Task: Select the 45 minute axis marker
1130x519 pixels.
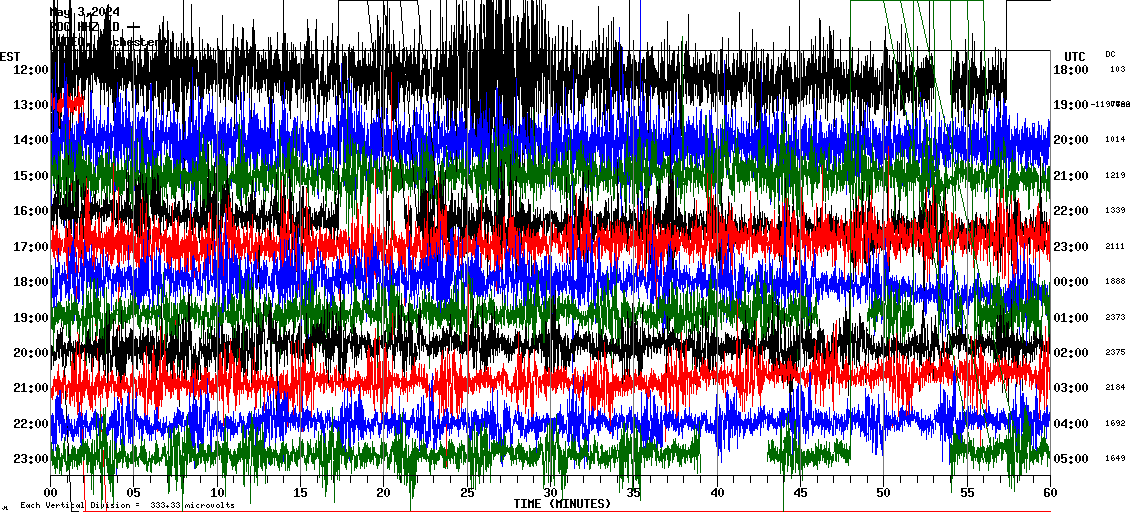Action: click(x=800, y=493)
